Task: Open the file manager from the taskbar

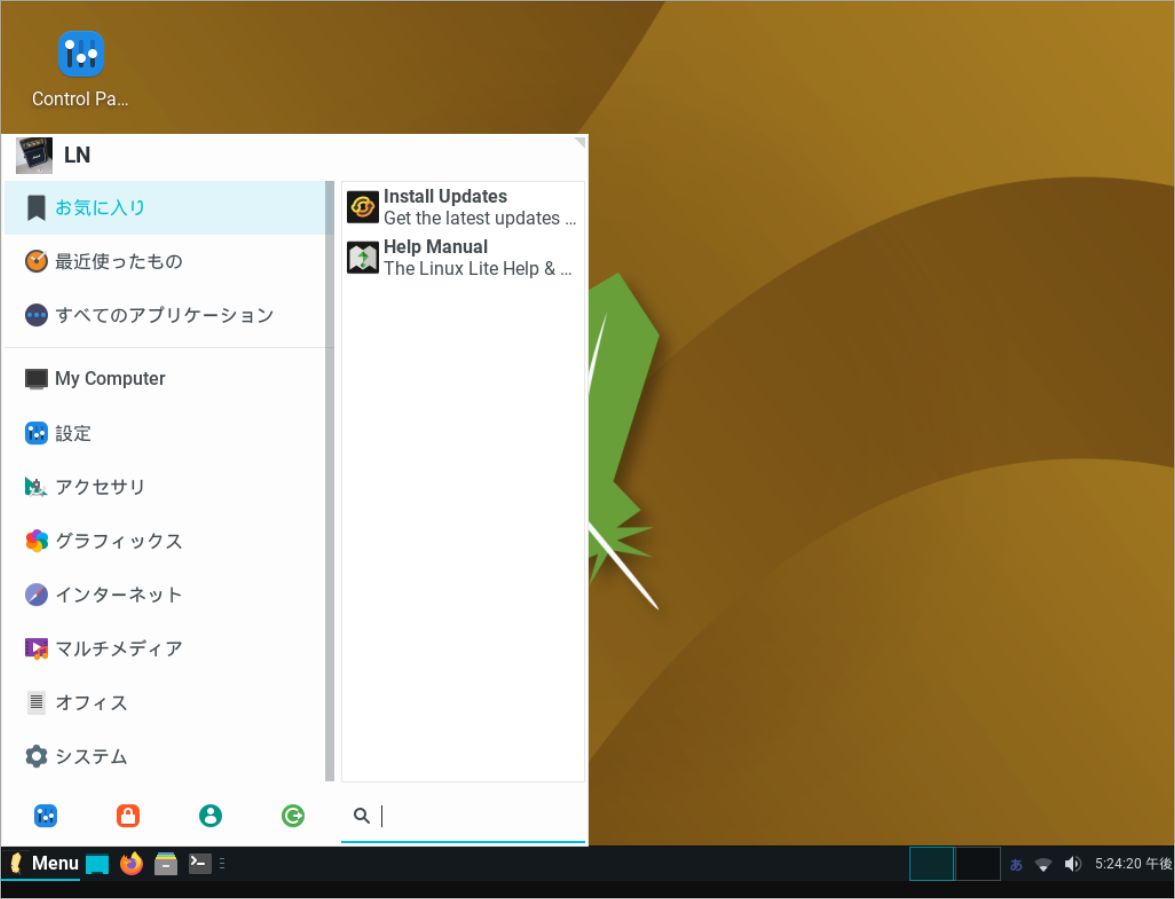Action: pyautogui.click(x=165, y=863)
